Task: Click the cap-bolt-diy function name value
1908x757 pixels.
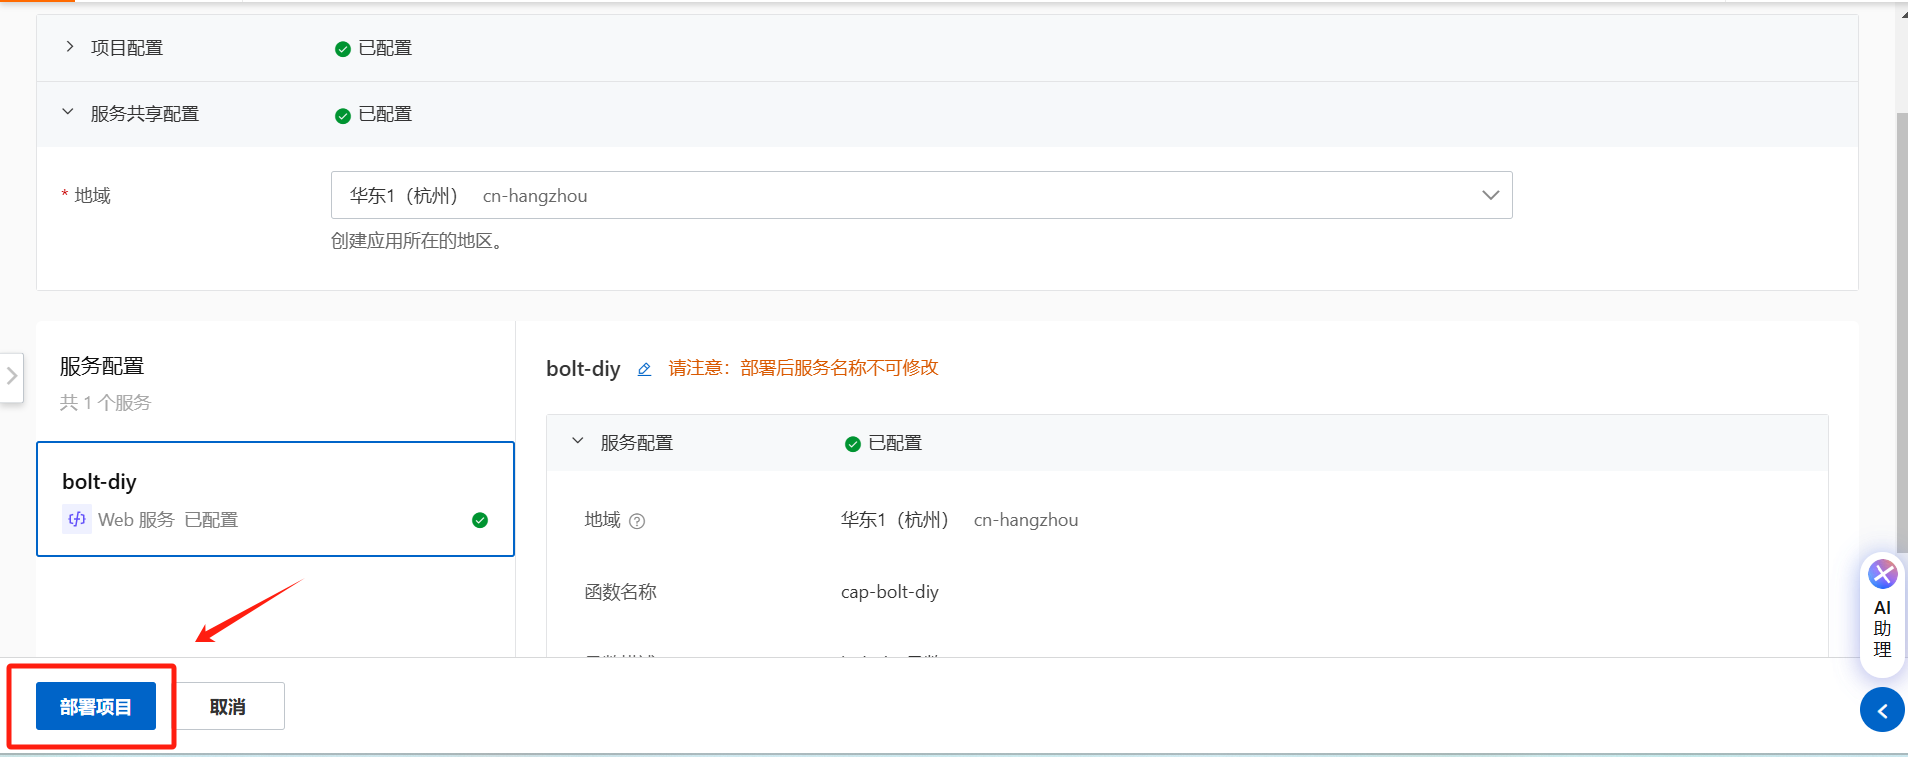Action: point(890,592)
